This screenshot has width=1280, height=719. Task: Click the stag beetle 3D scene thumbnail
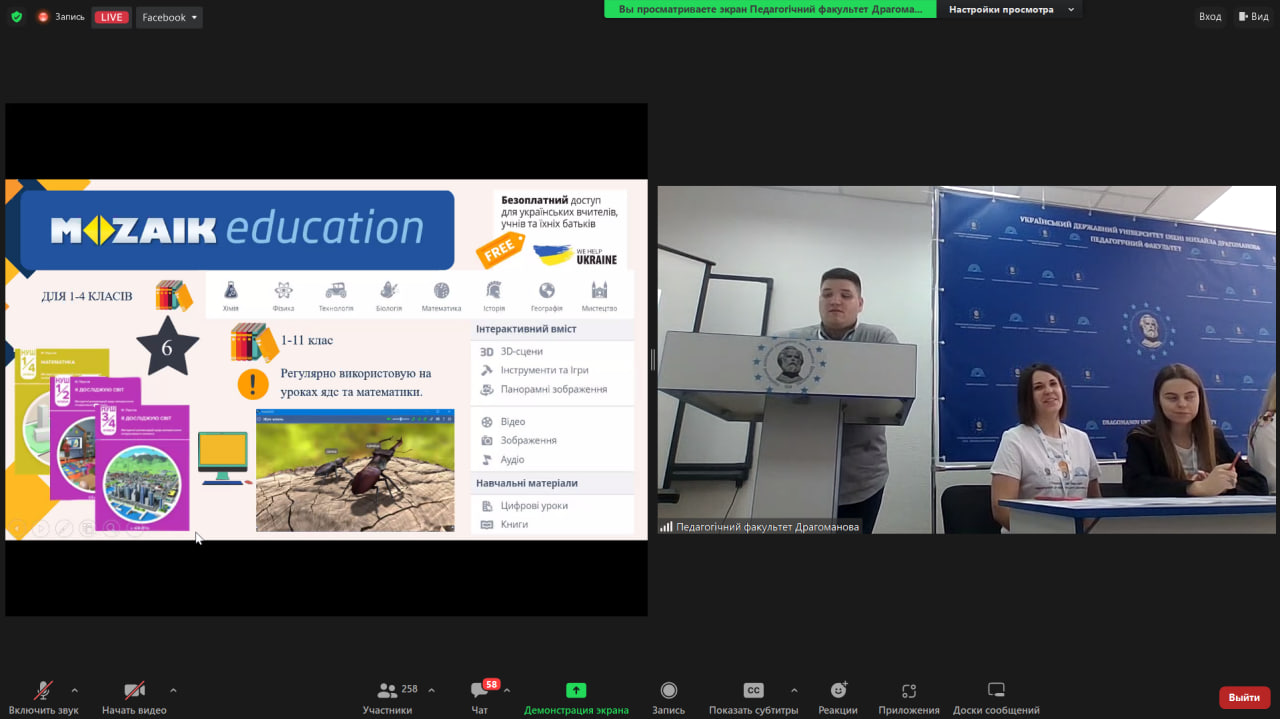(x=355, y=470)
